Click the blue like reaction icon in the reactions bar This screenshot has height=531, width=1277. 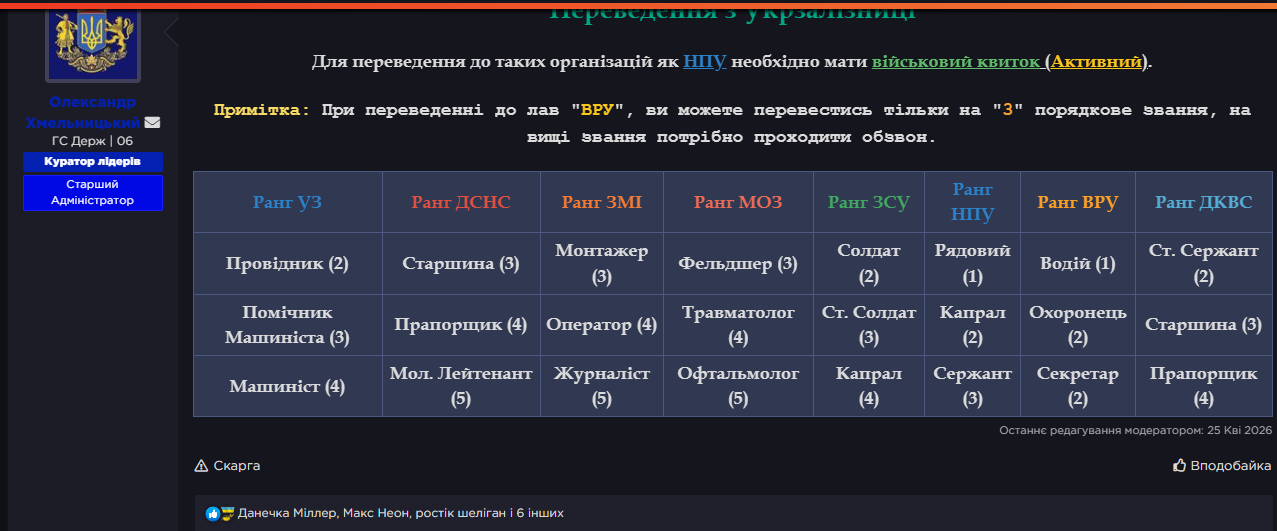(212, 513)
